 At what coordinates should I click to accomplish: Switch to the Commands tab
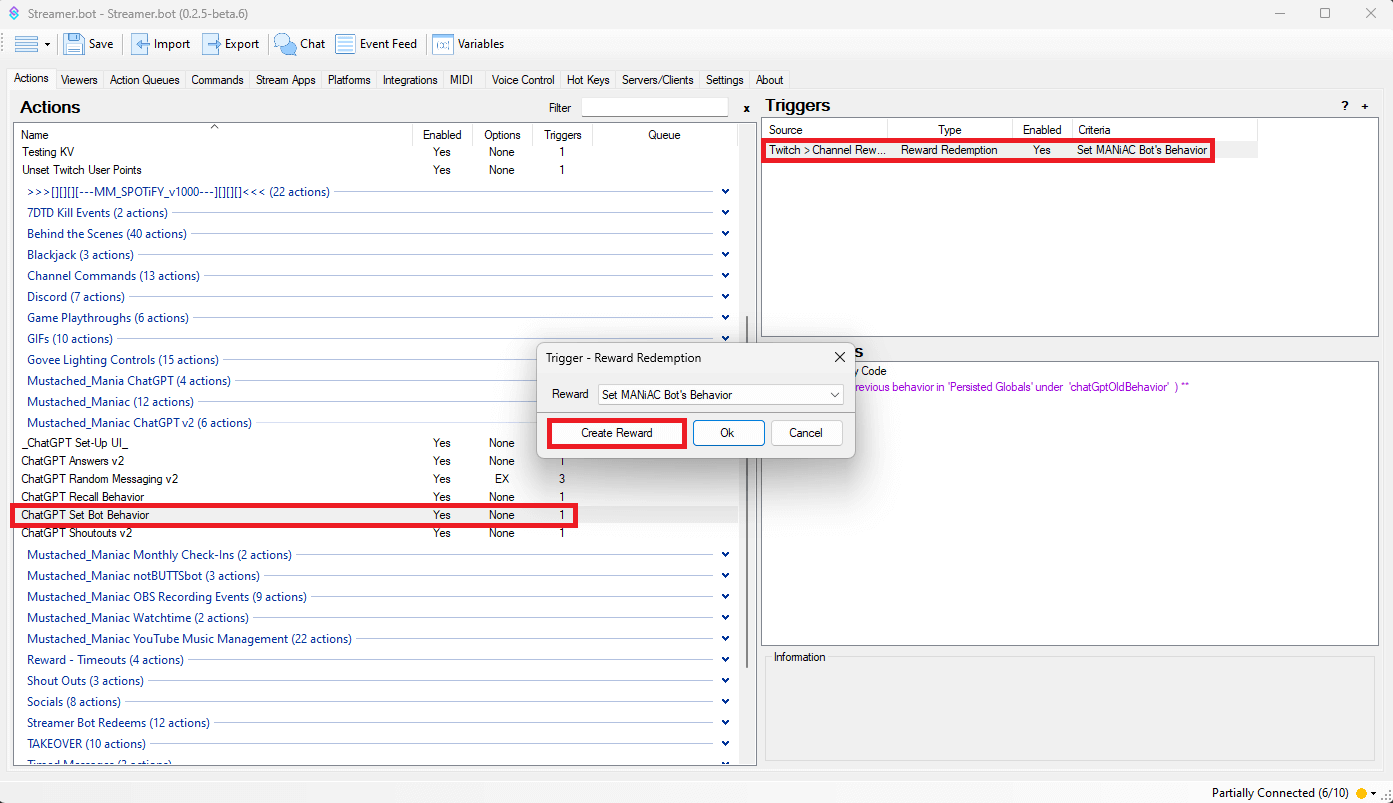point(217,80)
